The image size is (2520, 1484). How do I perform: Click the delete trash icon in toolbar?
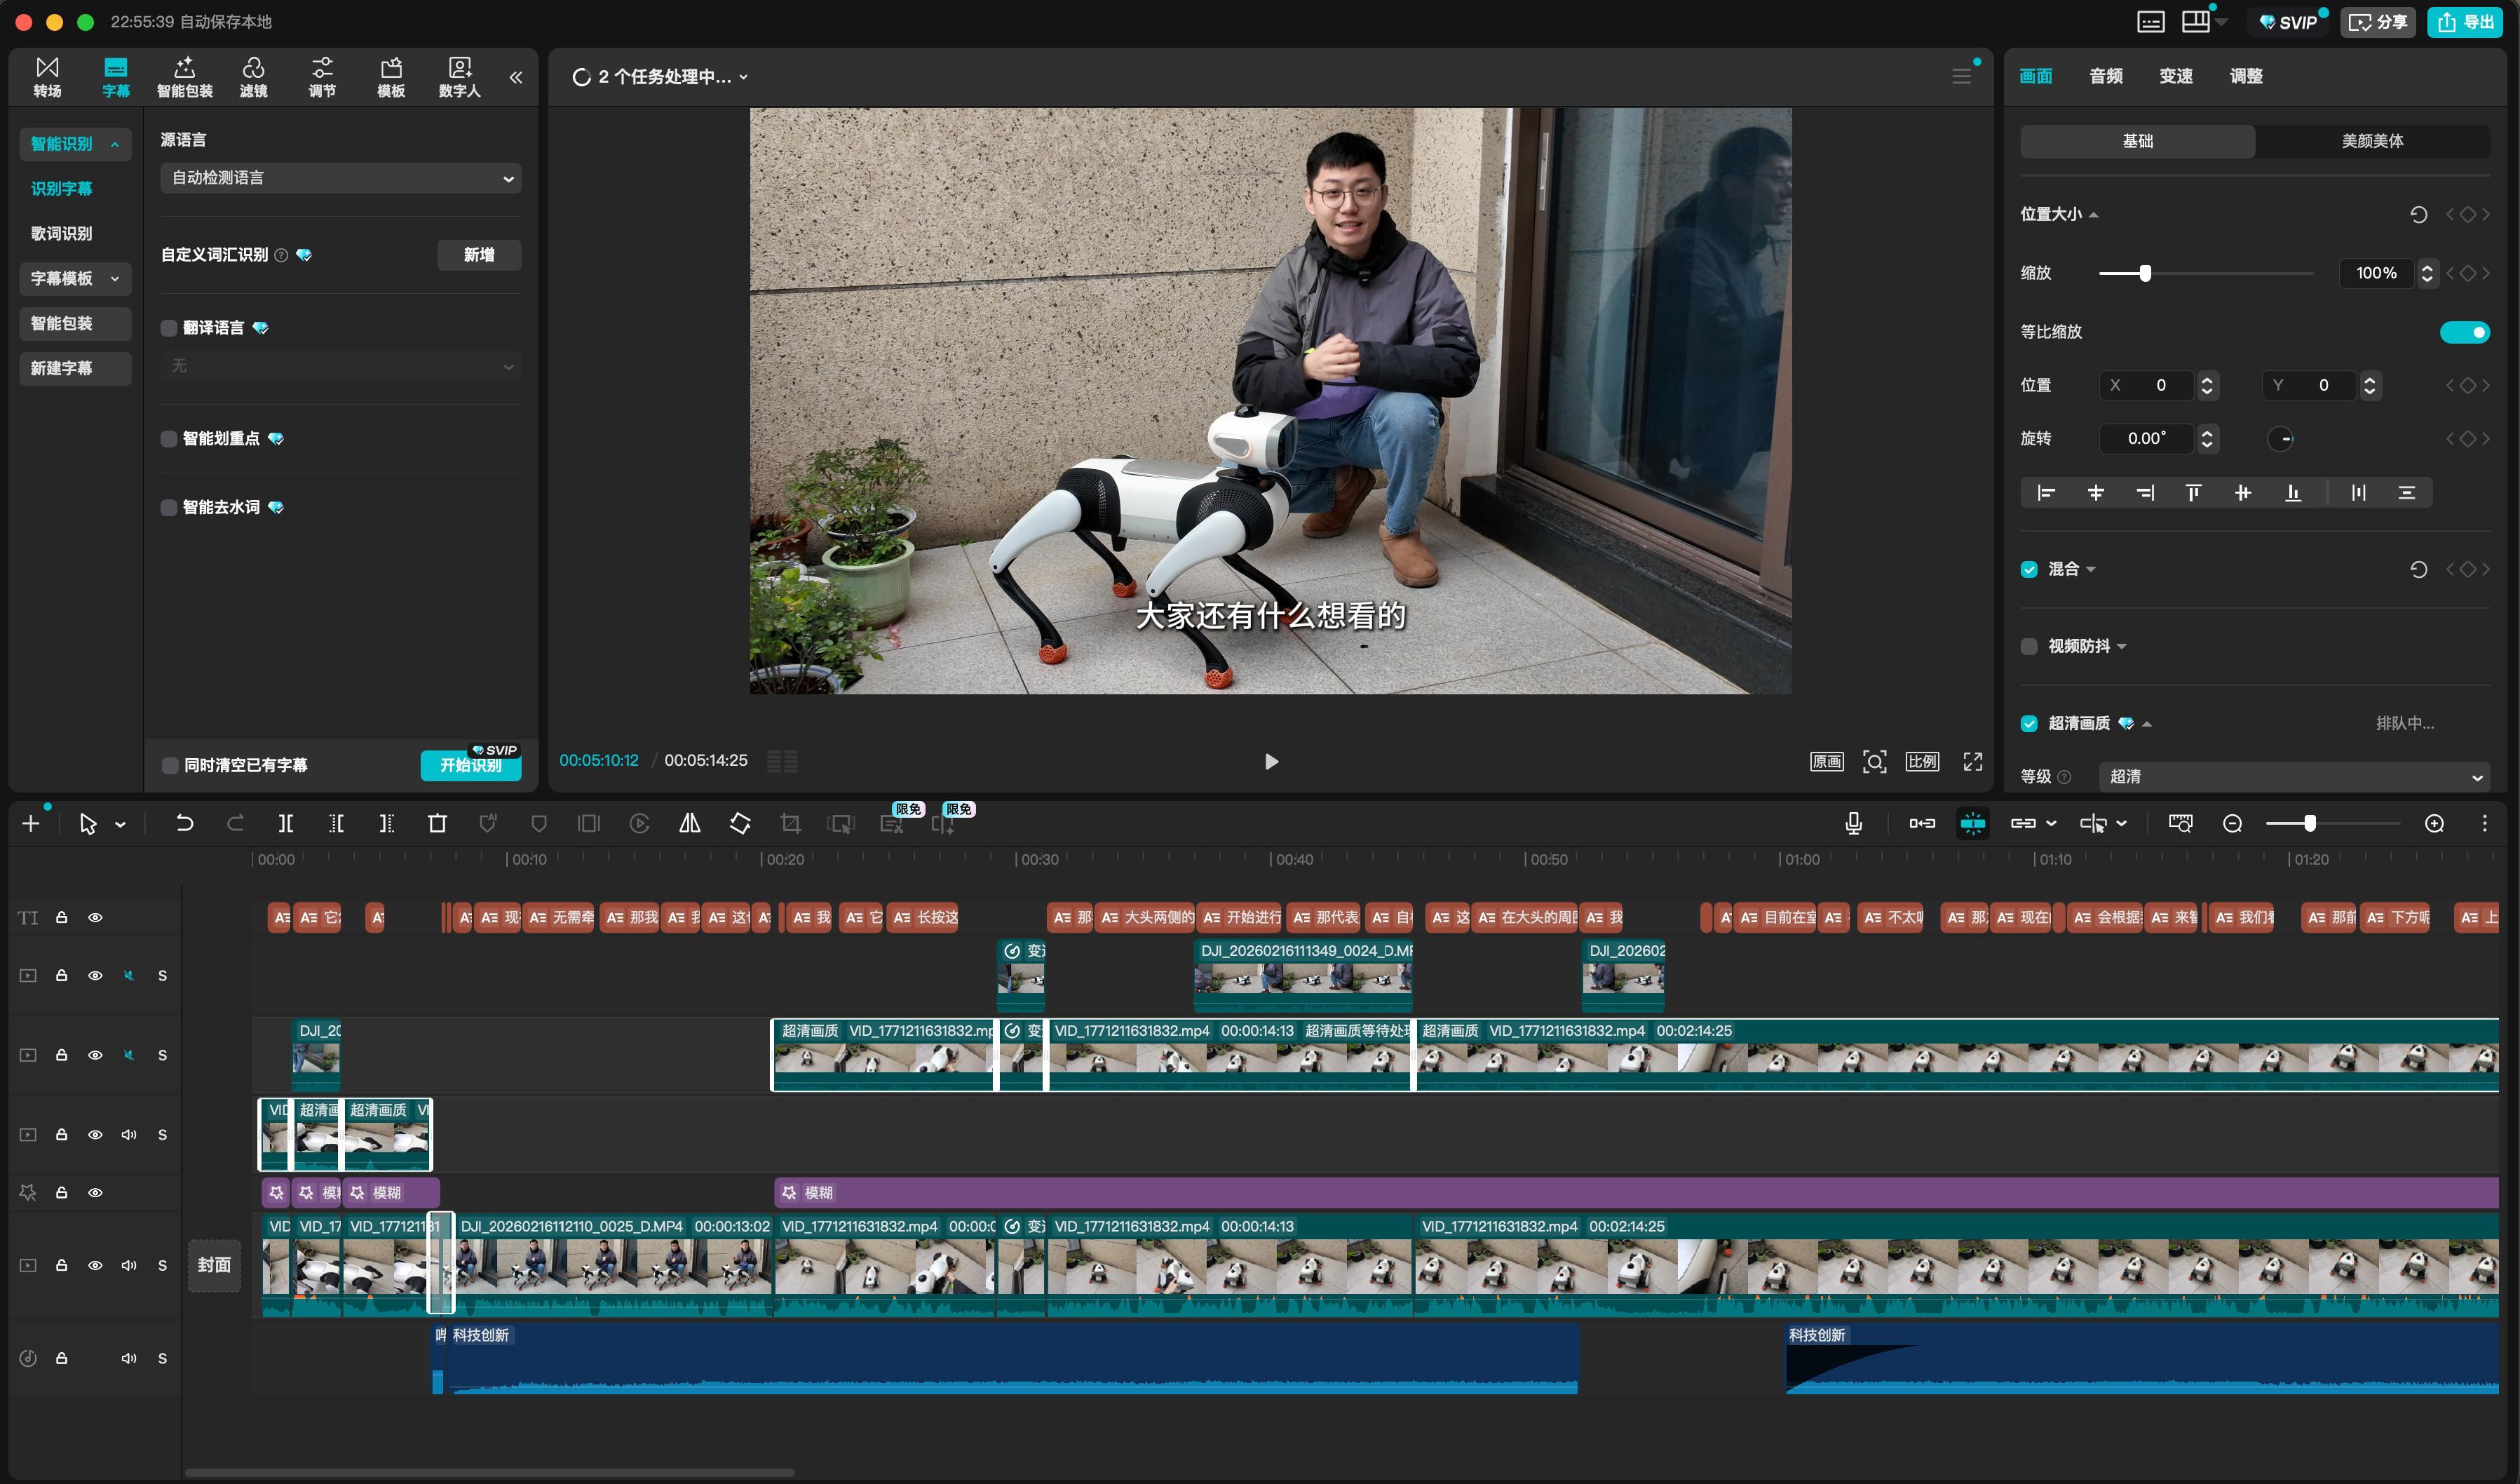coord(437,823)
